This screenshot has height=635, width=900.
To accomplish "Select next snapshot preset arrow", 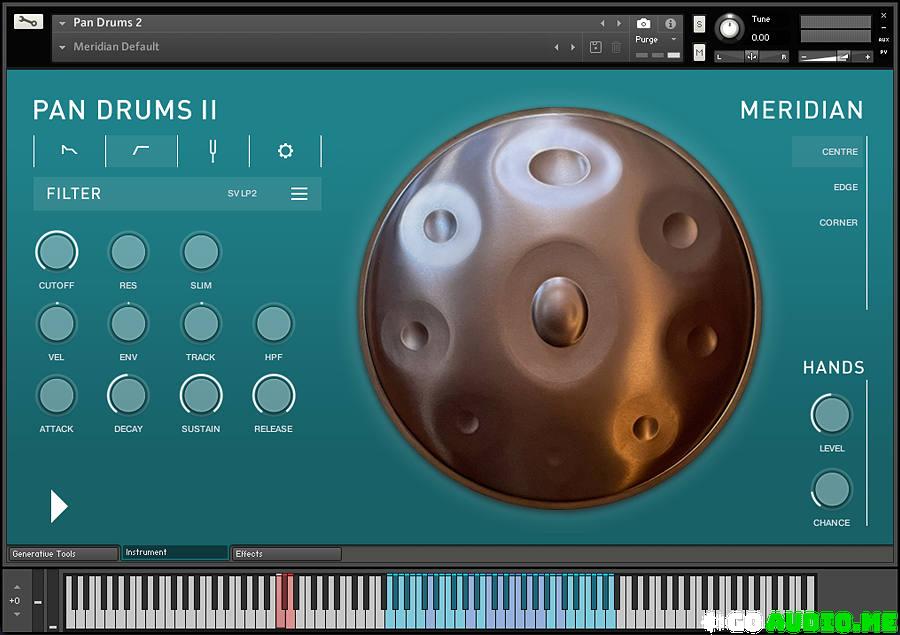I will (573, 47).
